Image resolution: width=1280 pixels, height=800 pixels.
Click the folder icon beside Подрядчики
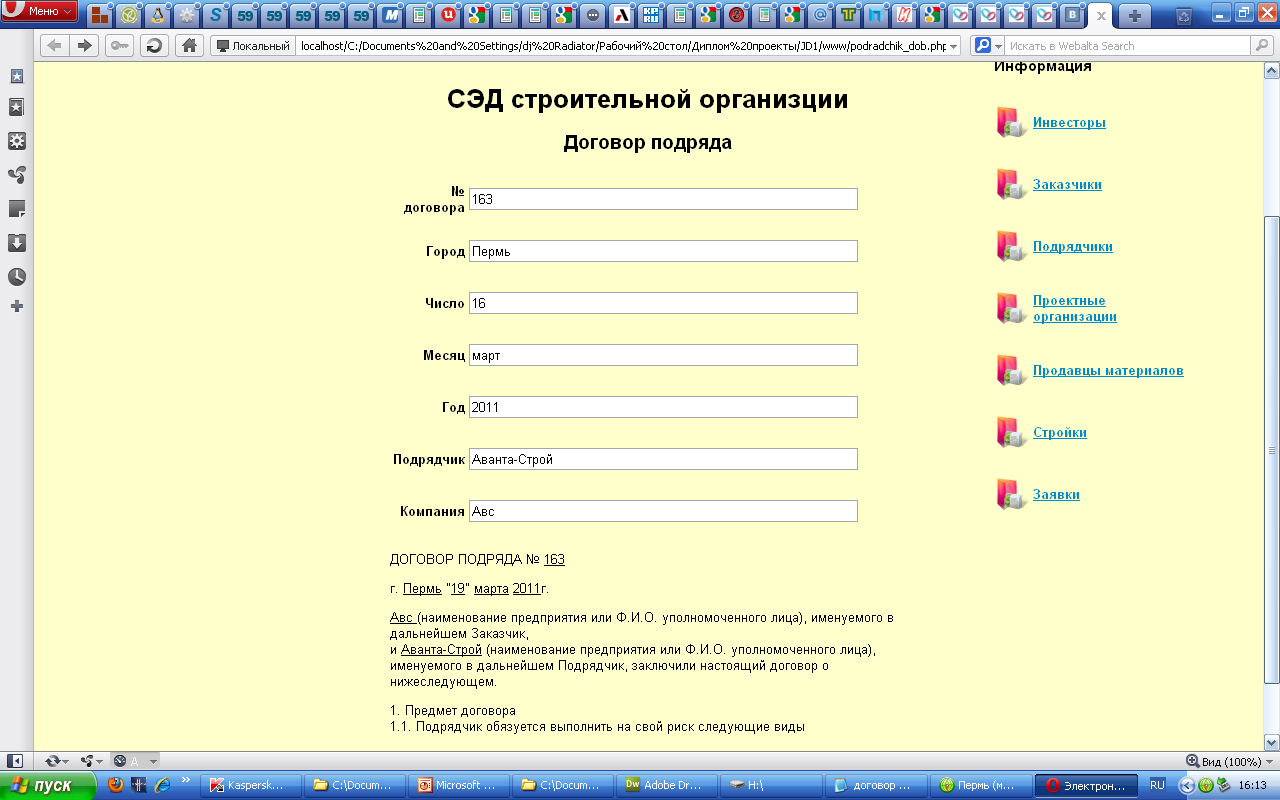tap(1011, 246)
